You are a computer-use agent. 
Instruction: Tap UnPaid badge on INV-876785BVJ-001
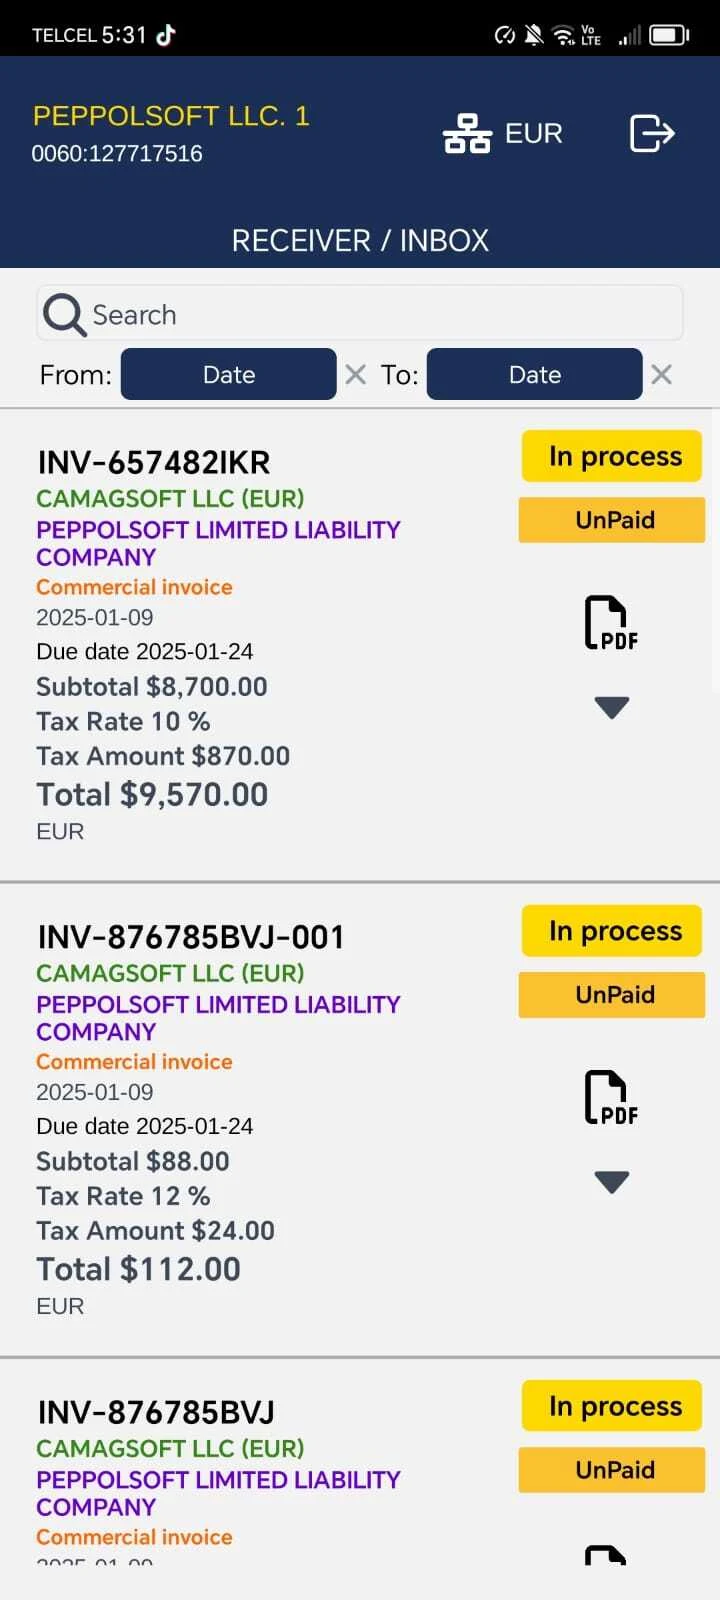pos(612,995)
